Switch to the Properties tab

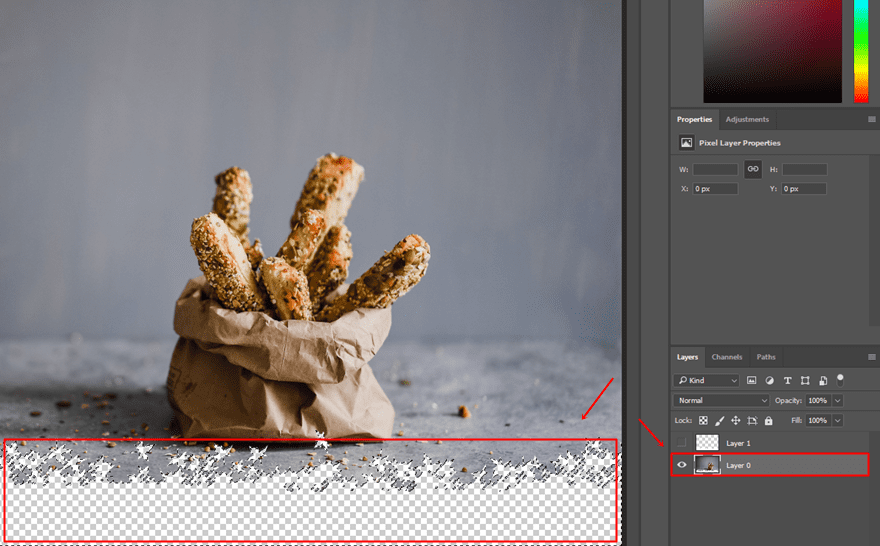pos(694,119)
